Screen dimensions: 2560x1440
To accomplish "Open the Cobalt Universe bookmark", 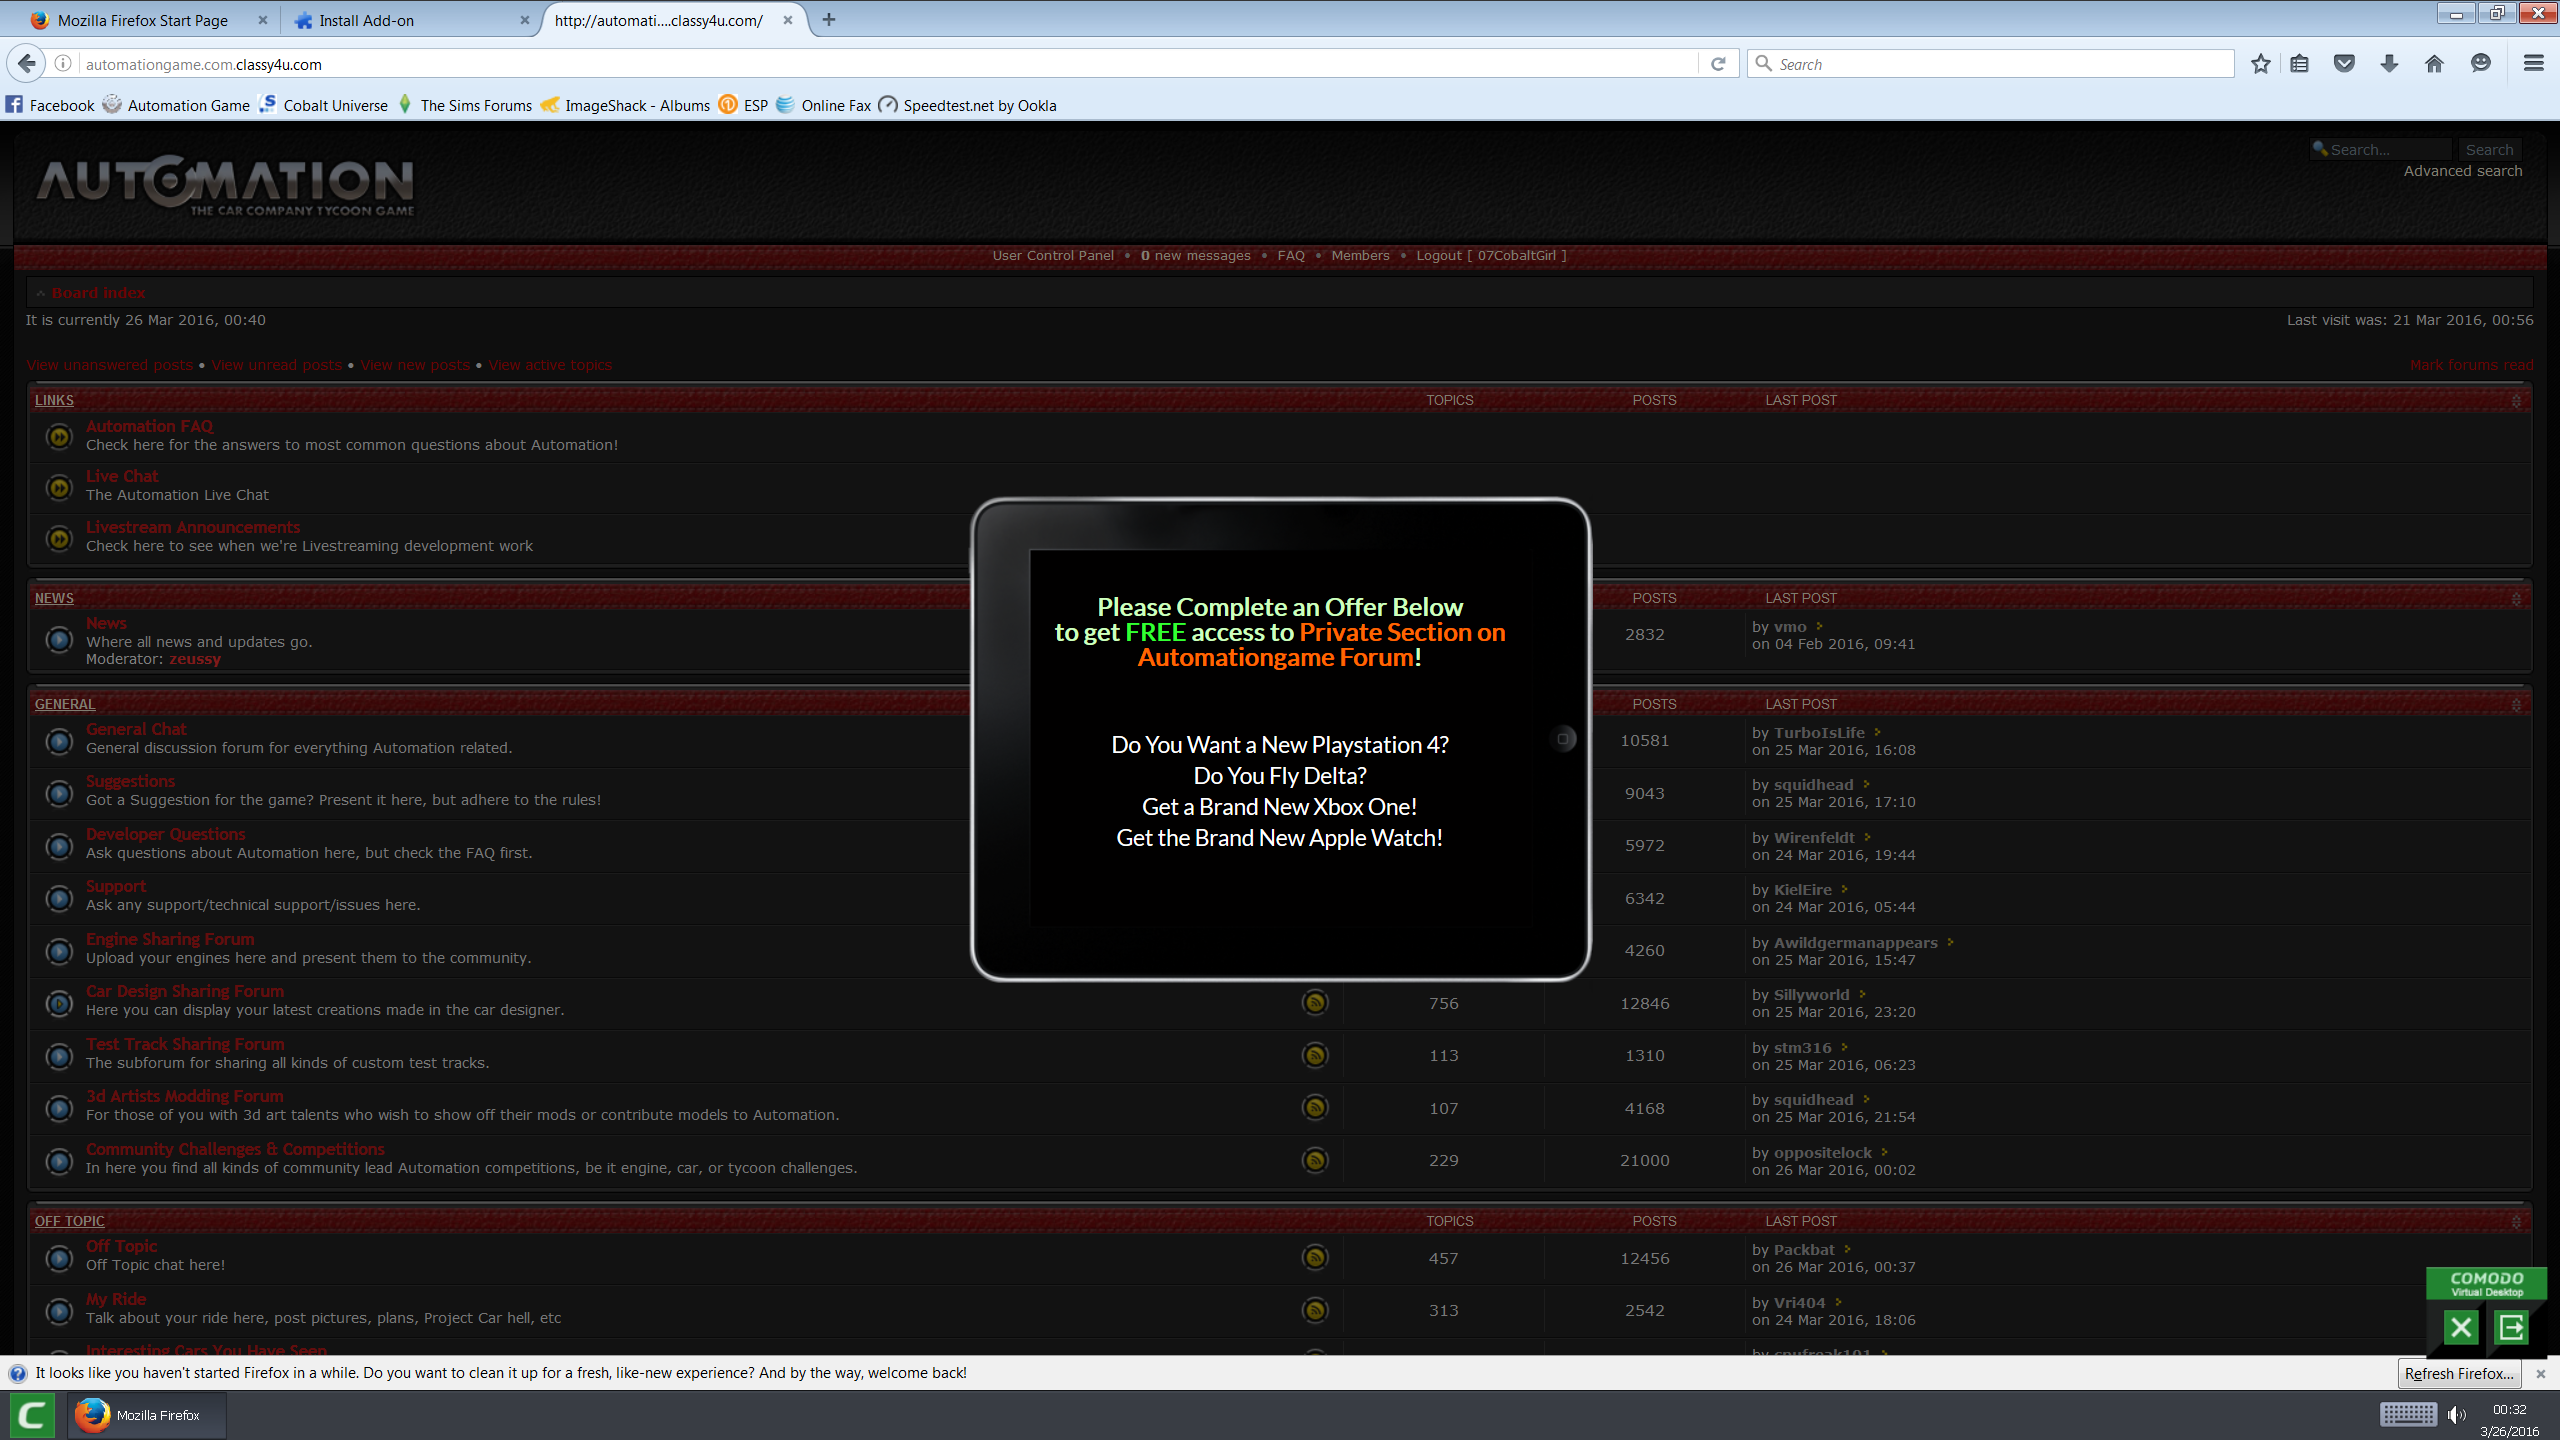I will (x=323, y=105).
